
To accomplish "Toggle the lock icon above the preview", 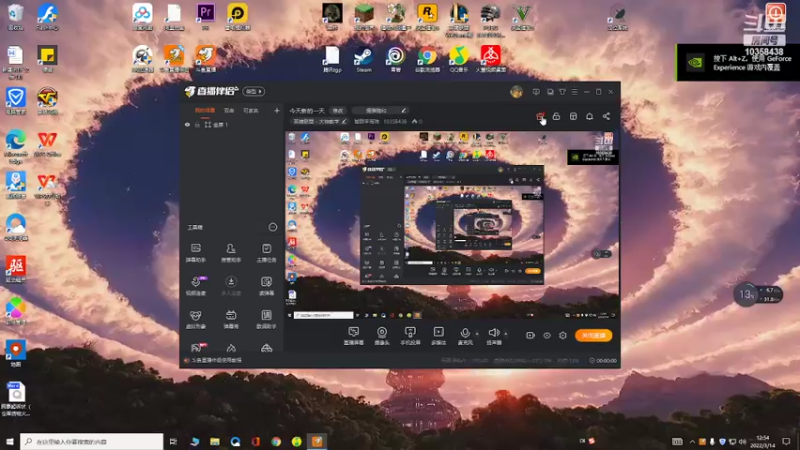I will (556, 117).
